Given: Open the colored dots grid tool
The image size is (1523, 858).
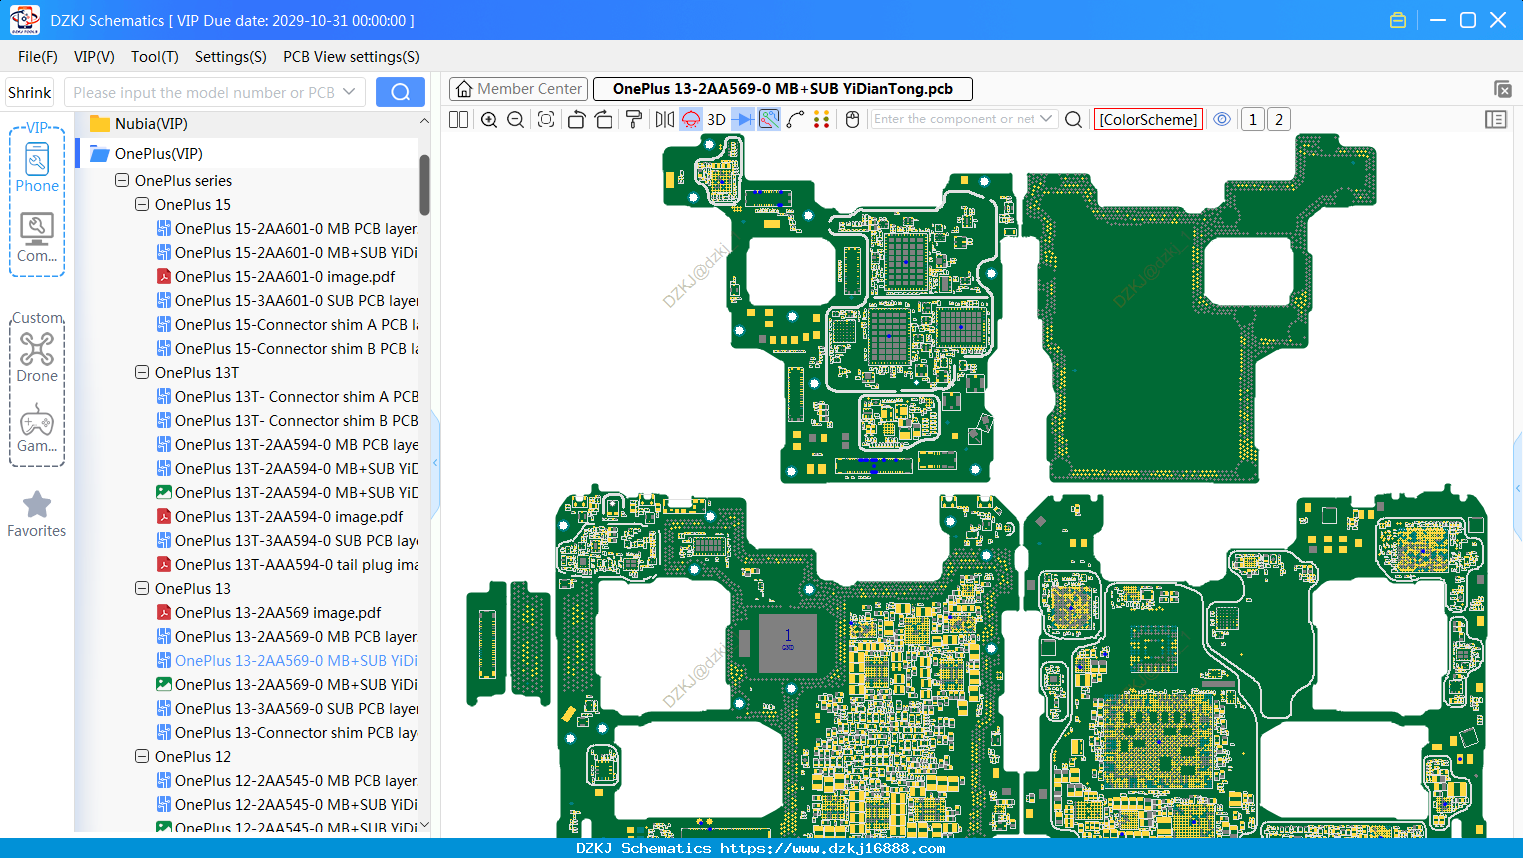Looking at the screenshot, I should 821,119.
